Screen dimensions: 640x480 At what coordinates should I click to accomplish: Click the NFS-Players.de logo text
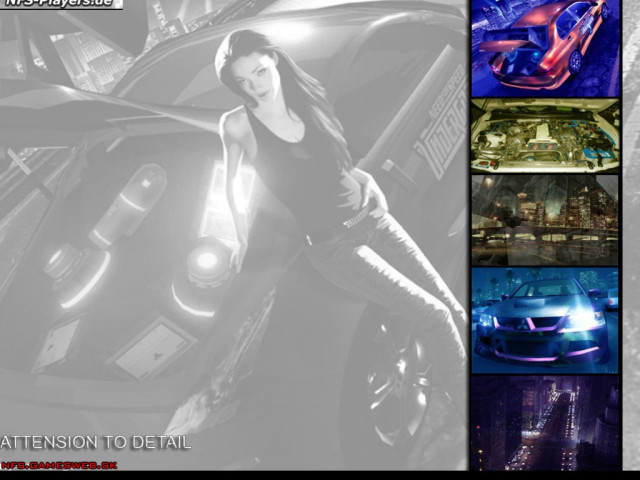pos(59,3)
